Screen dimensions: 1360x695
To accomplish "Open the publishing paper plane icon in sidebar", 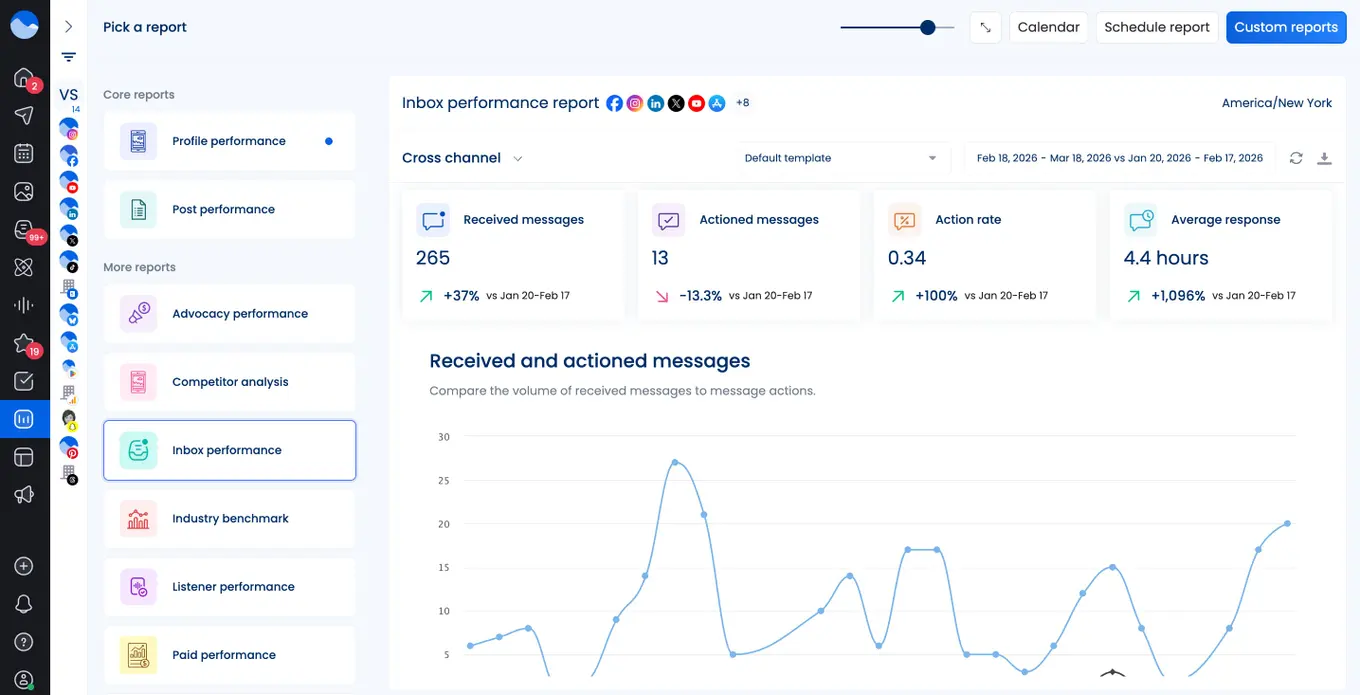I will [24, 114].
